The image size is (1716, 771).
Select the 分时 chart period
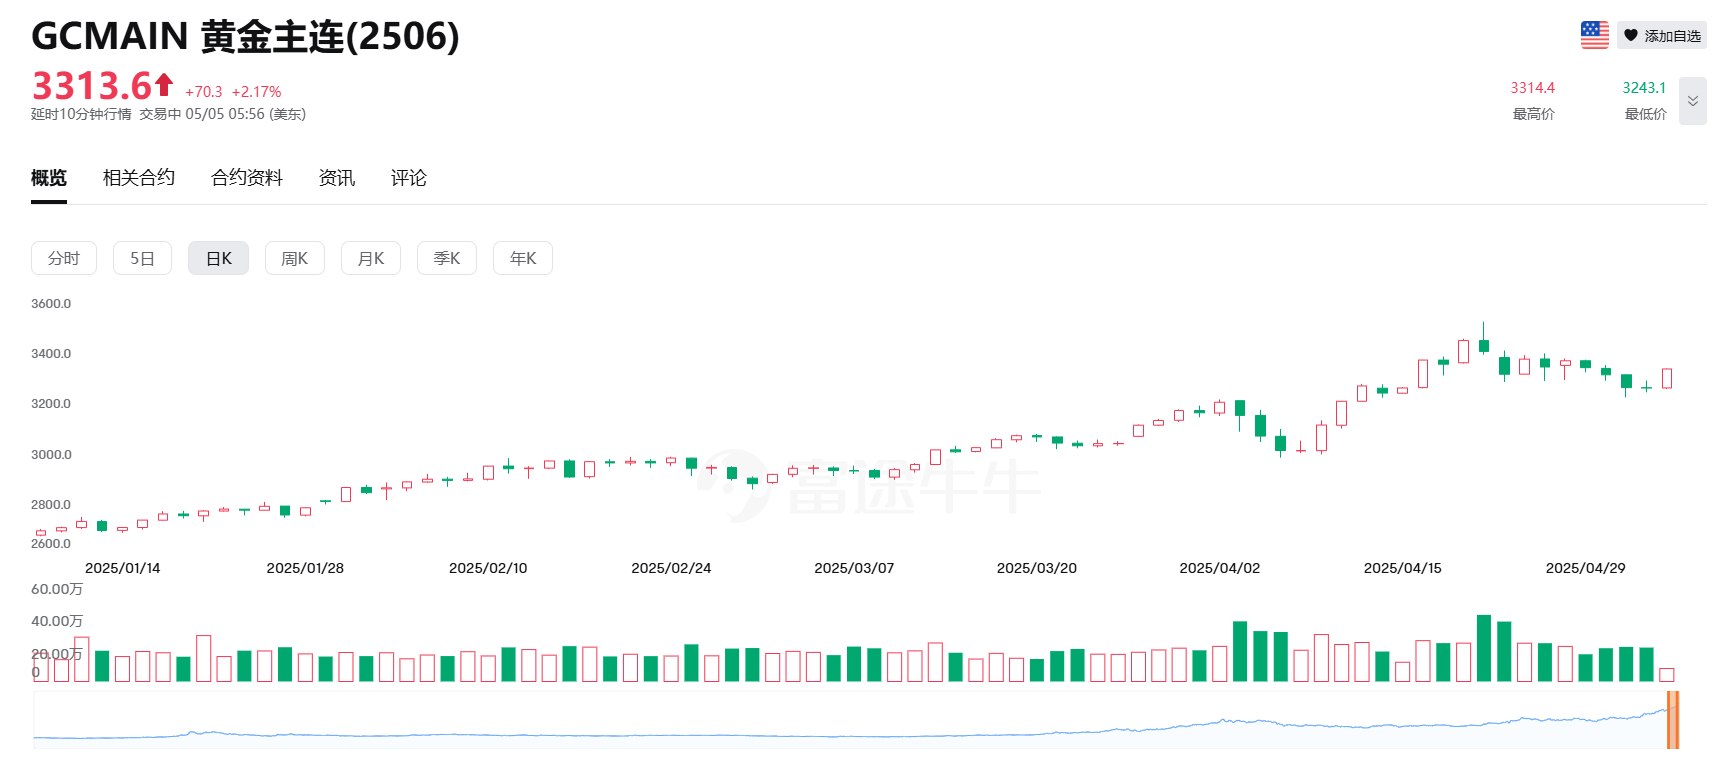(x=64, y=258)
